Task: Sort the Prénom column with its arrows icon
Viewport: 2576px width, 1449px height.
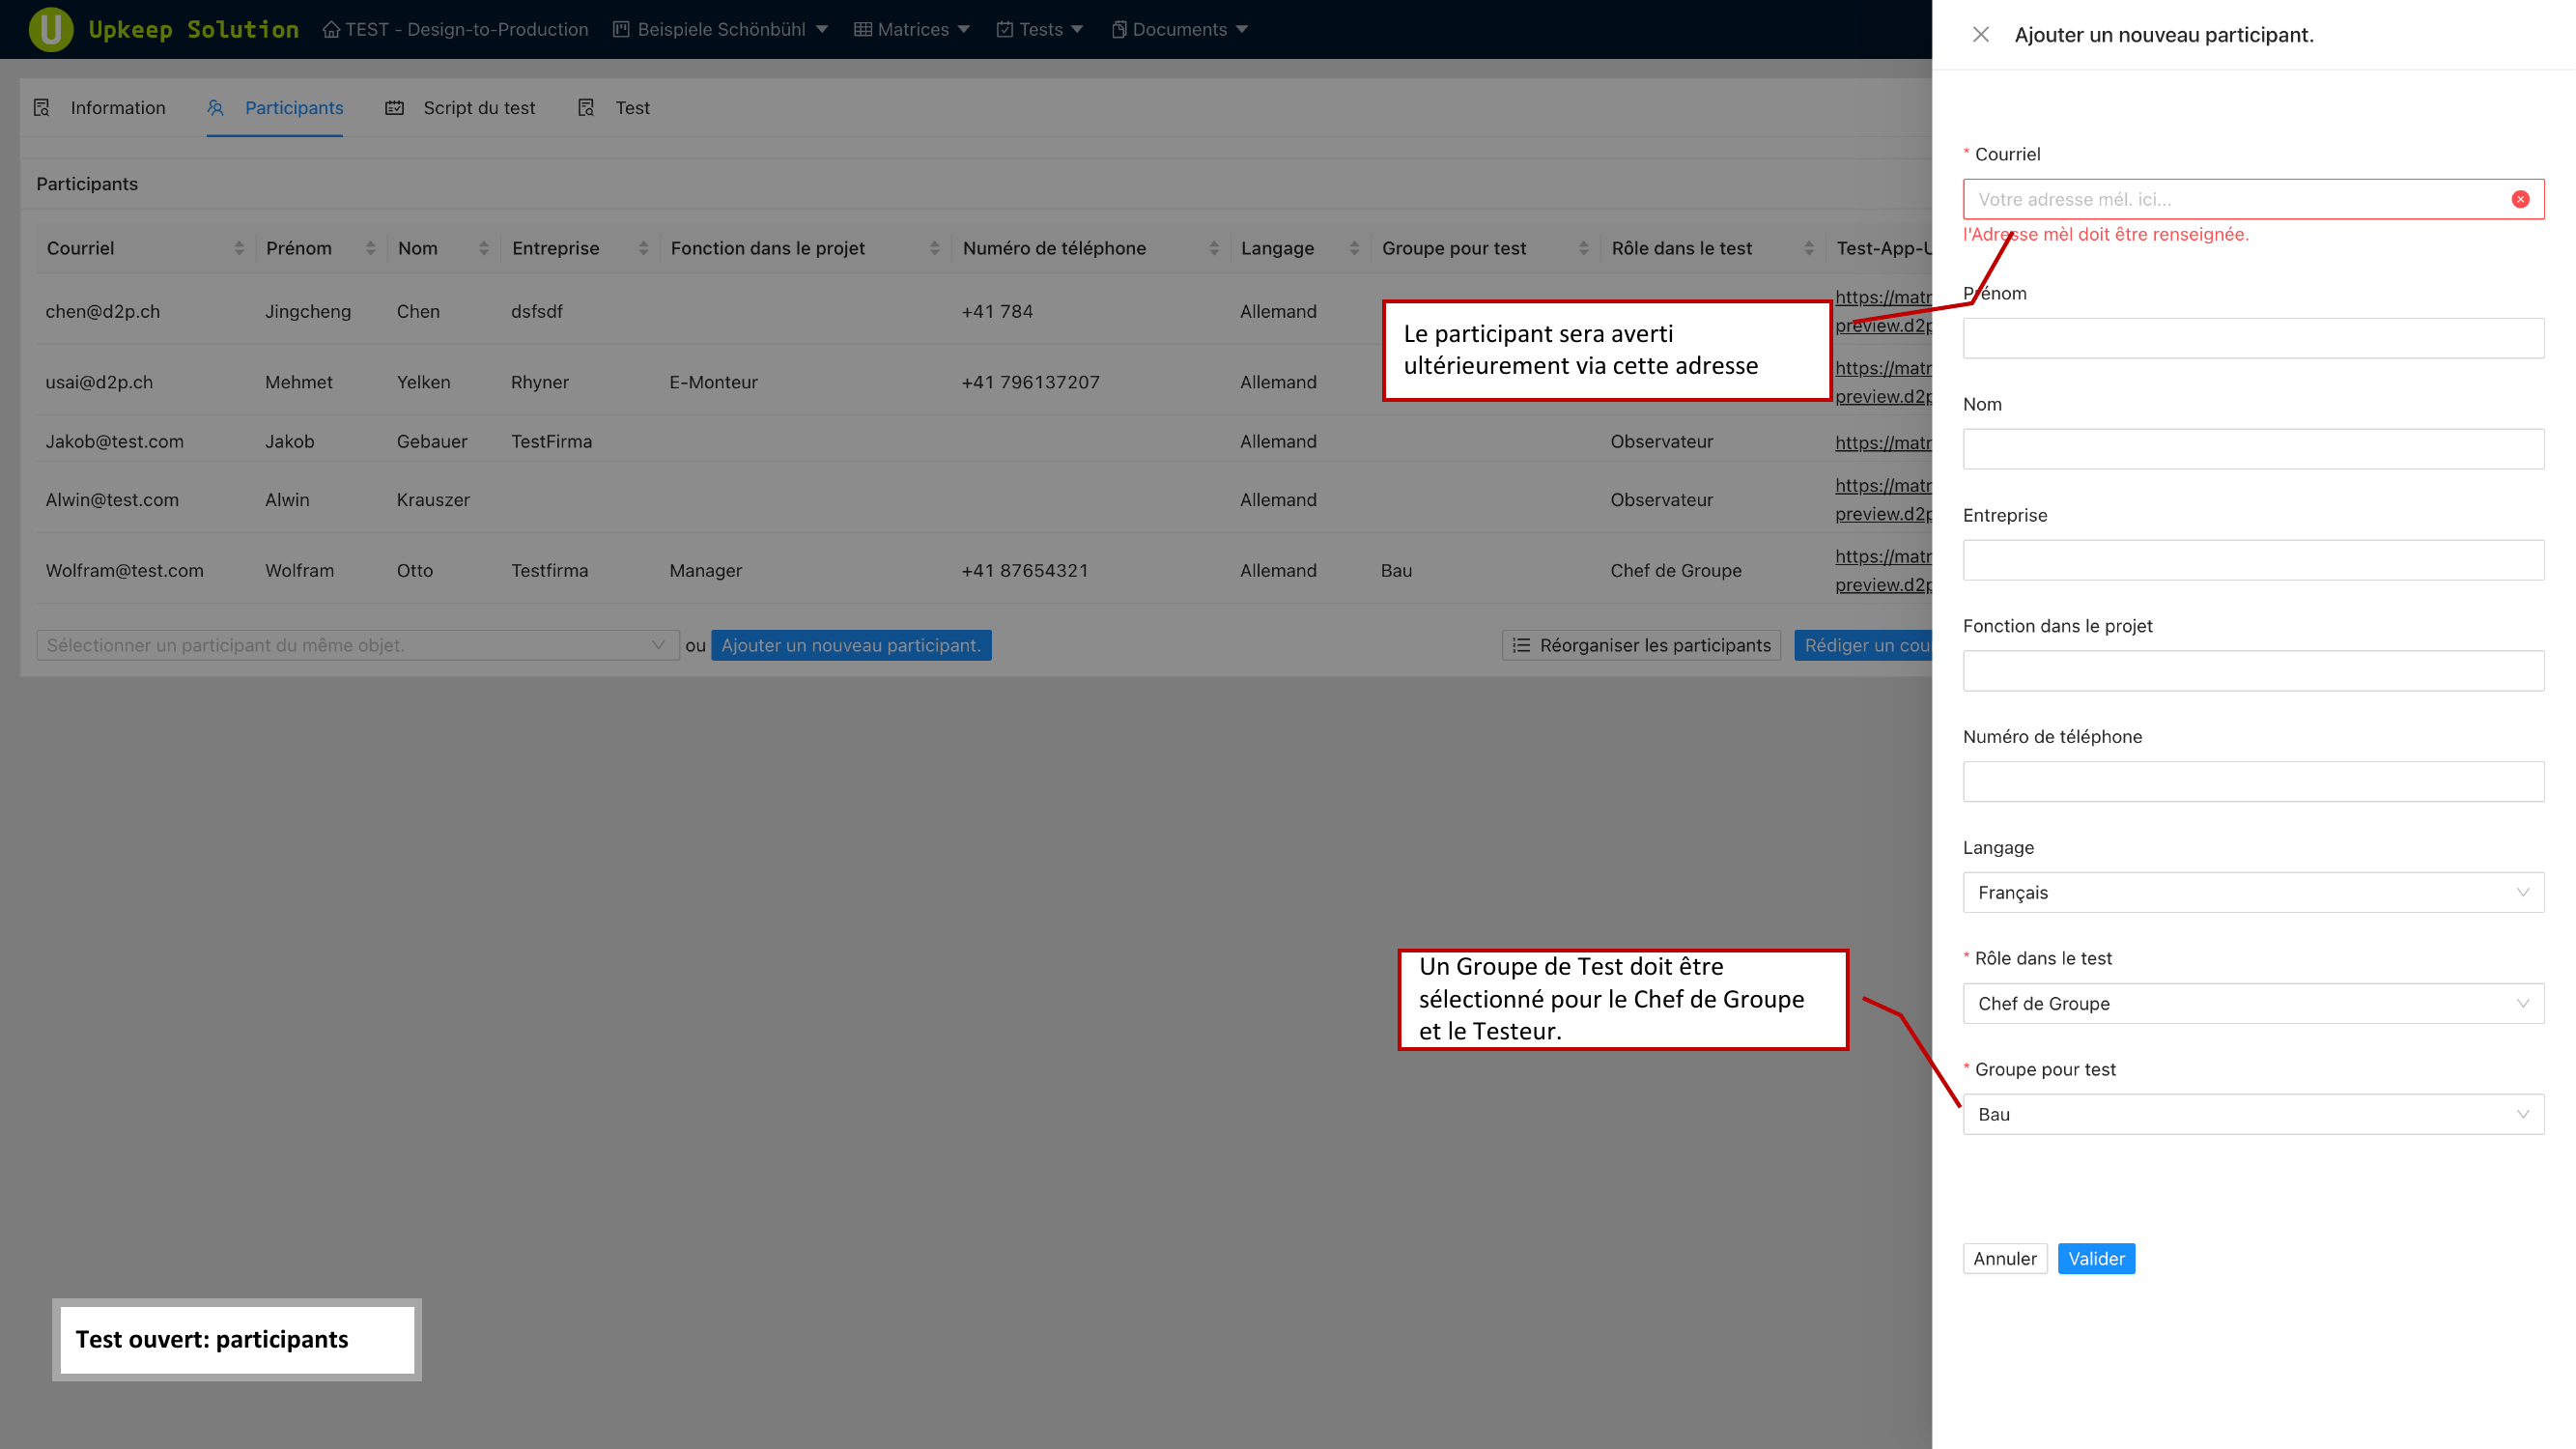Action: (370, 248)
